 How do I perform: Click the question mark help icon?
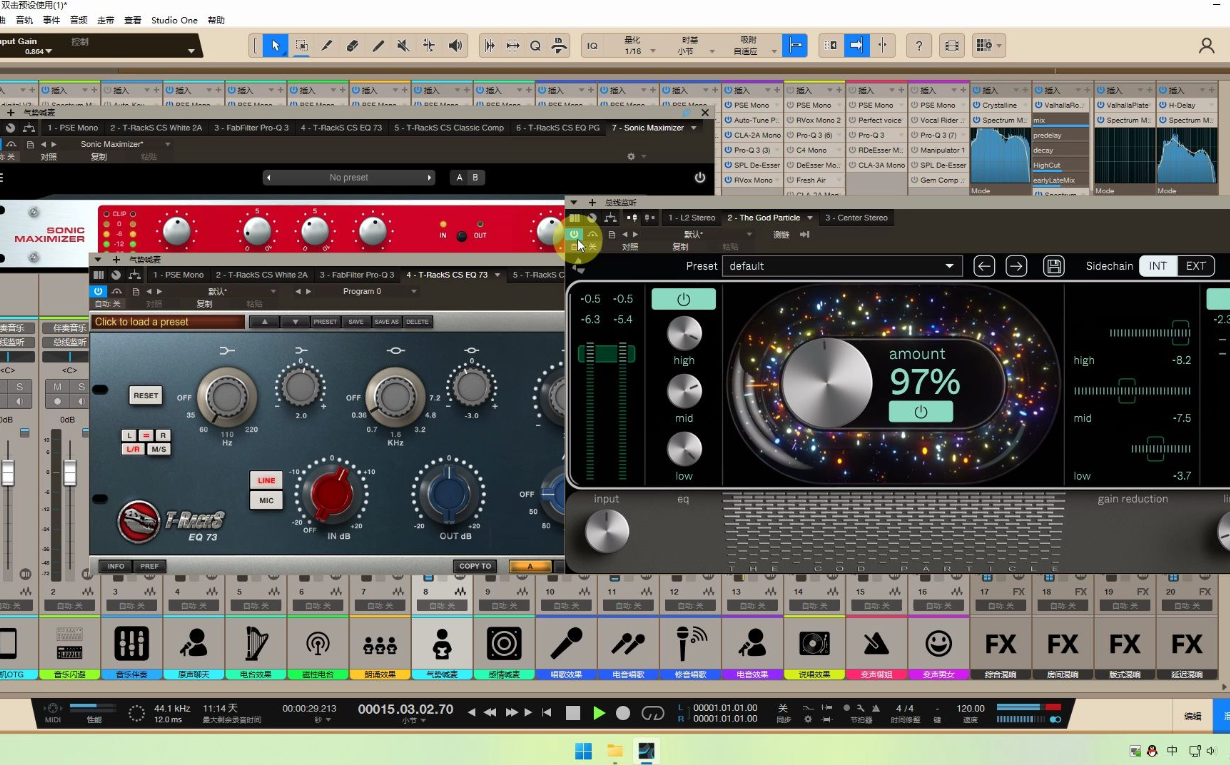click(x=919, y=45)
